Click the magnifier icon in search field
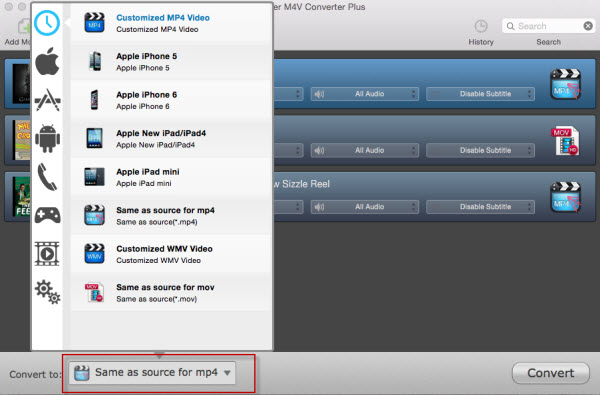This screenshot has width=600, height=395. point(510,26)
